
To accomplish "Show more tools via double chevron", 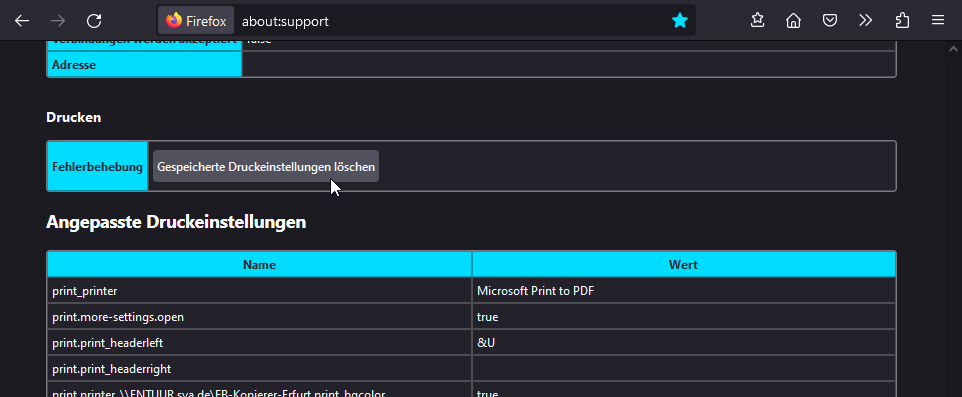I will [x=866, y=21].
